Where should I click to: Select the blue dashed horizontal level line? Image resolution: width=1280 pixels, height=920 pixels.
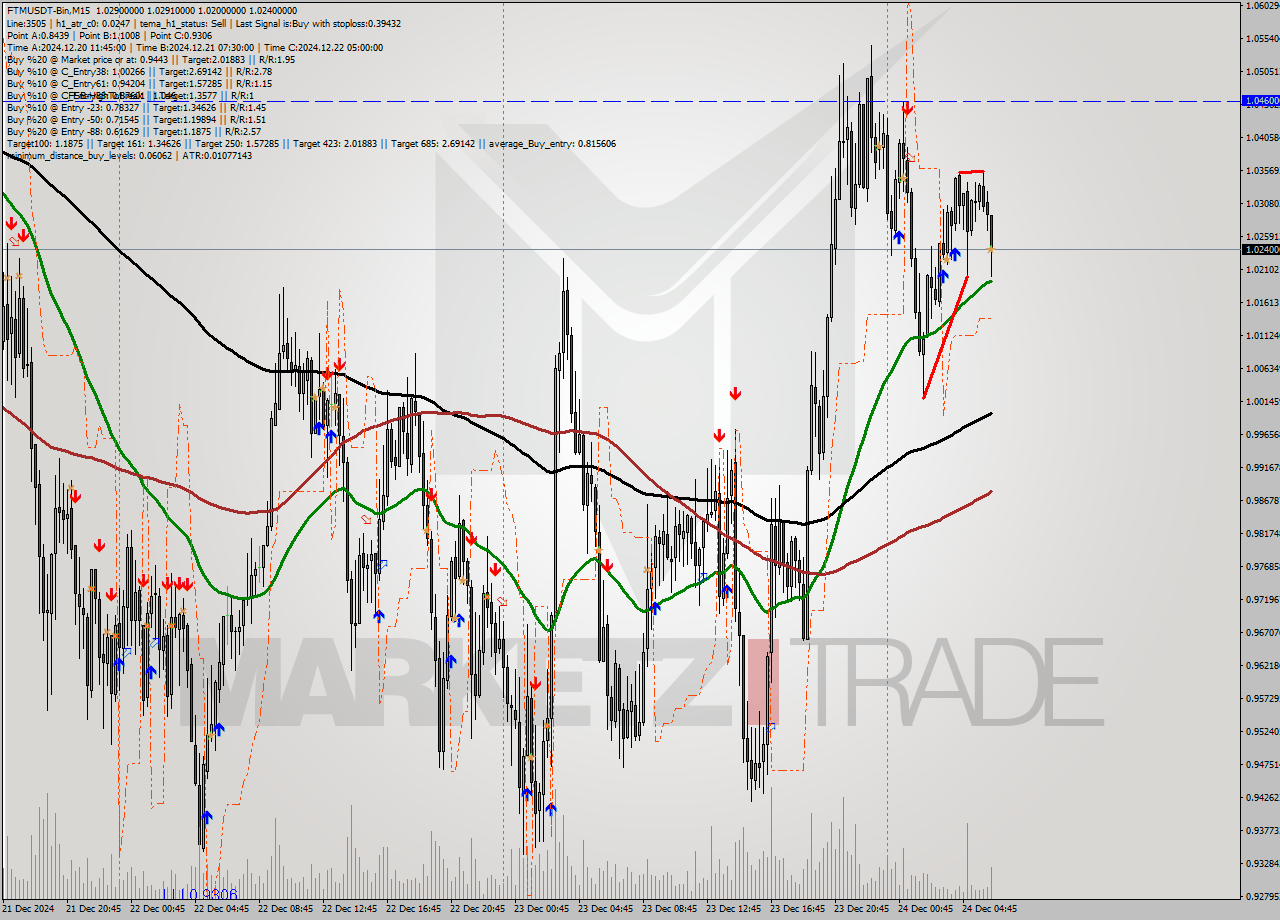(620, 101)
